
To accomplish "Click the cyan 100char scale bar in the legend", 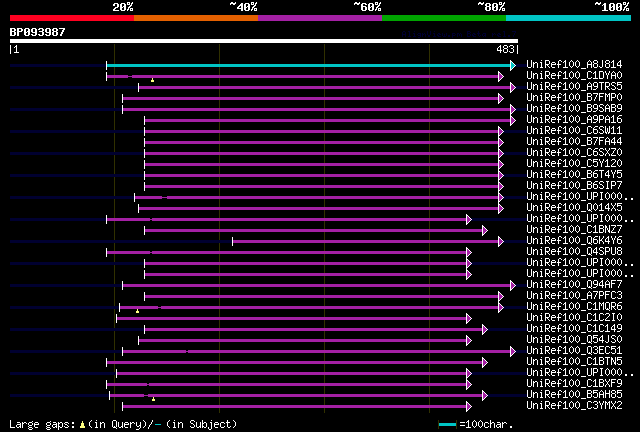I will point(447,425).
